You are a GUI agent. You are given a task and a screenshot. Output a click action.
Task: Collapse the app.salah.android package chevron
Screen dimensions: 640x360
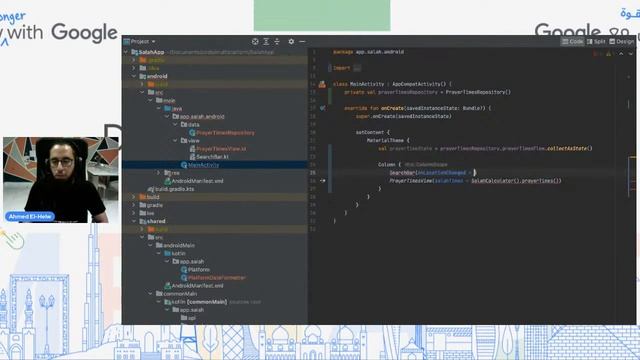click(167, 116)
